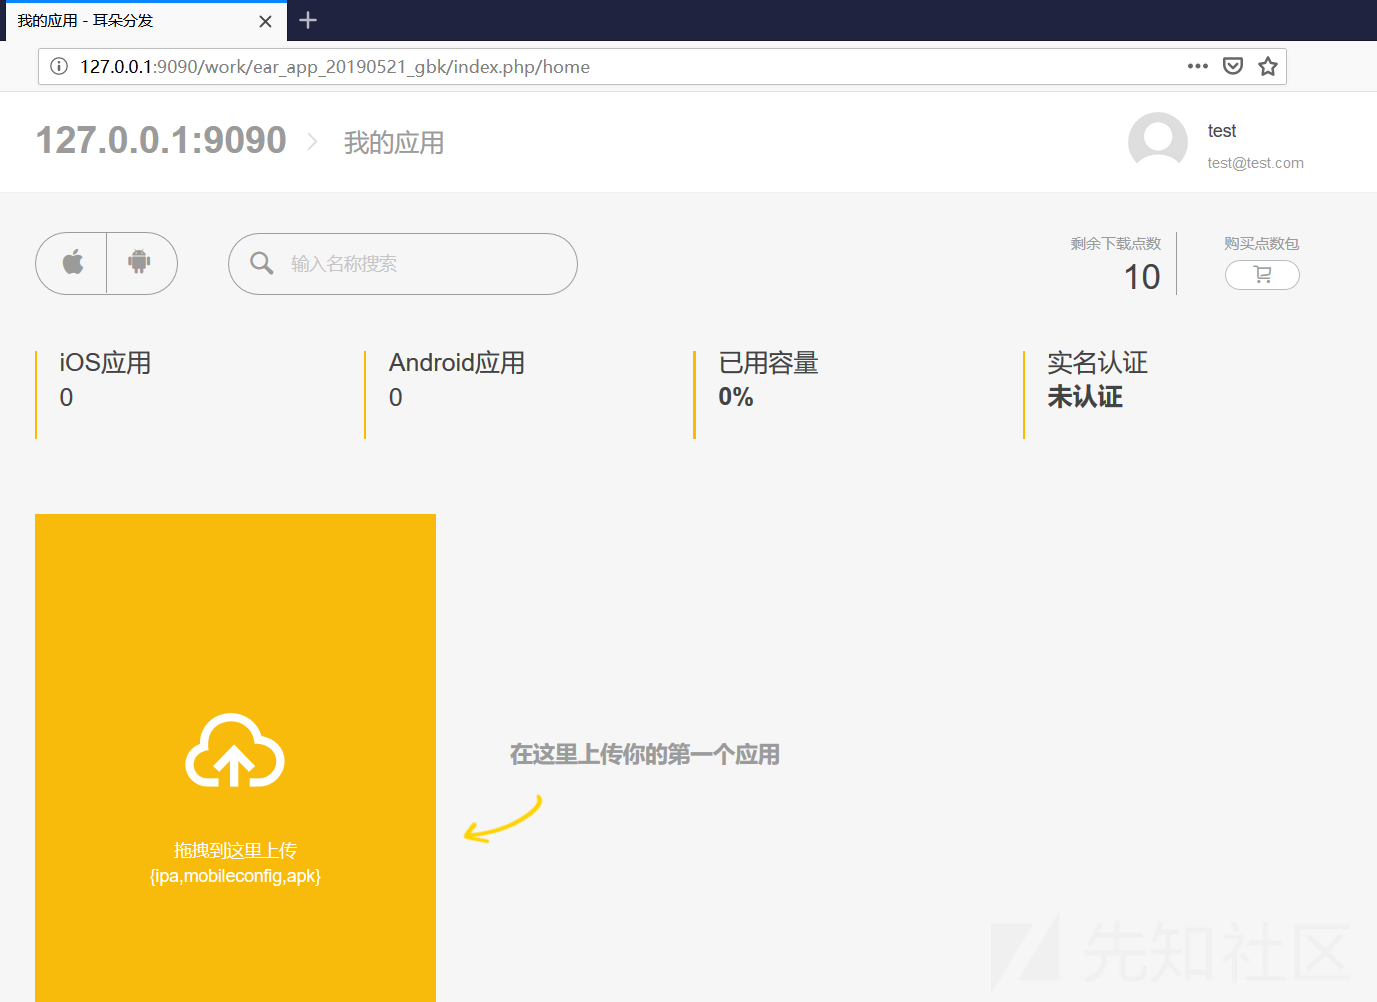Open the 未认证 verification status

tap(1085, 397)
